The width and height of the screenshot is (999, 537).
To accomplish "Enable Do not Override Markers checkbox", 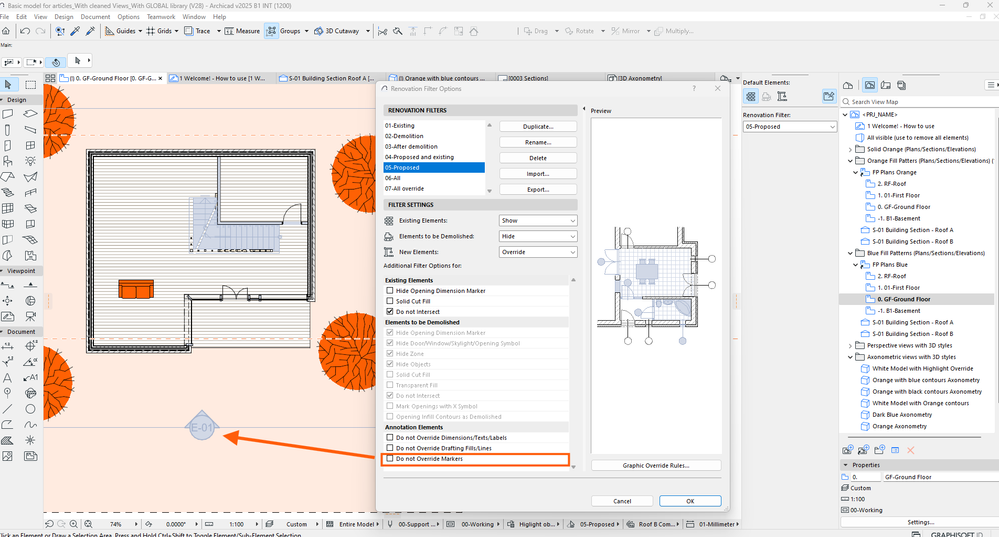I will click(391, 459).
